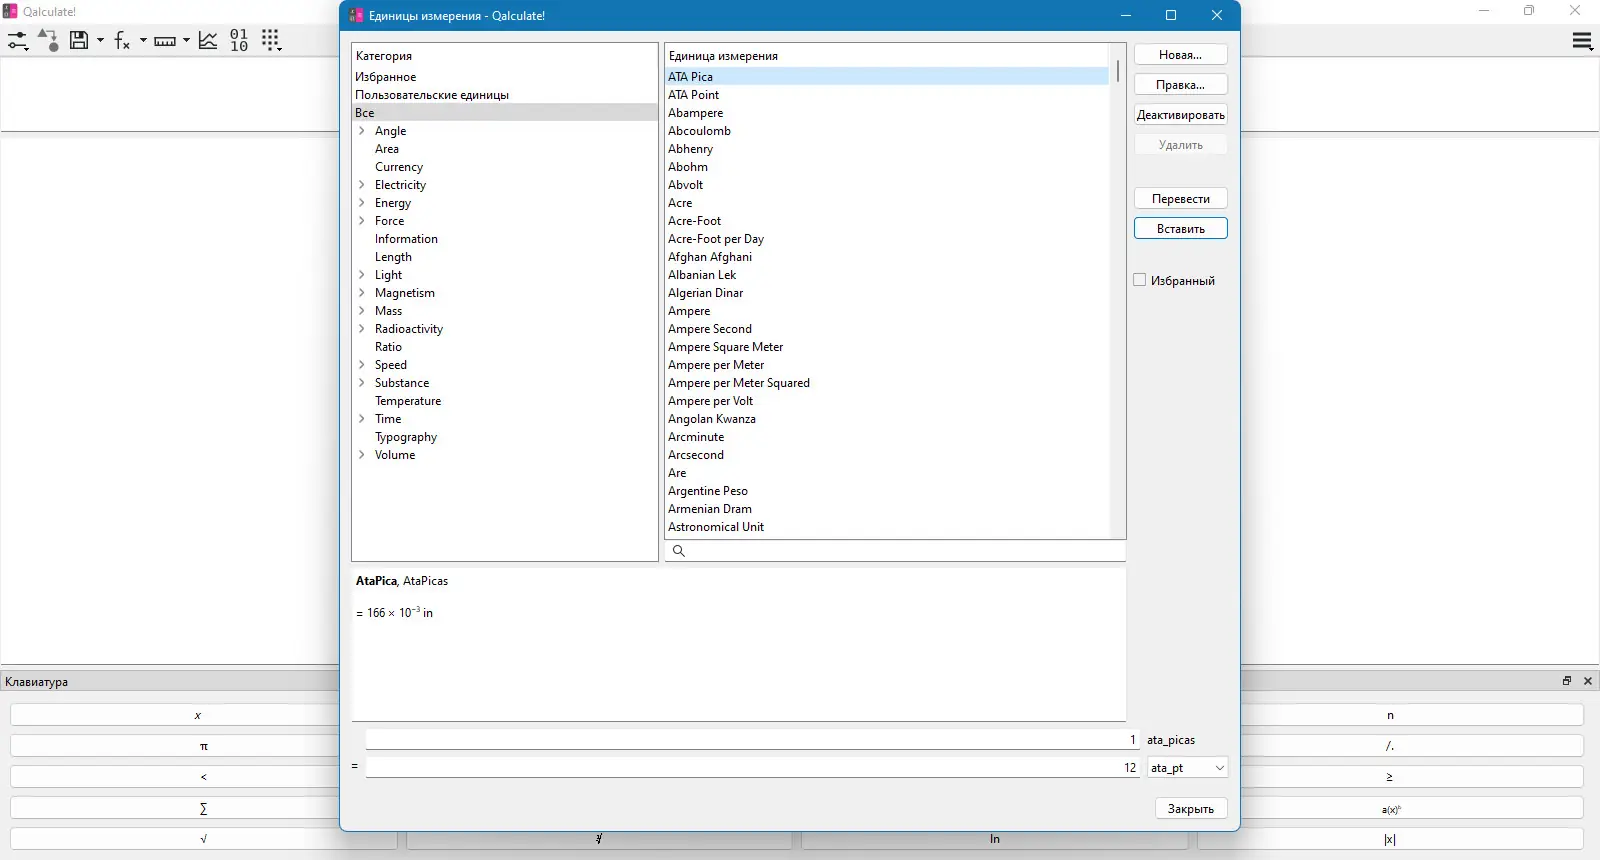This screenshot has height=860, width=1600.
Task: Click the square root key on keypad
Action: pyautogui.click(x=204, y=839)
